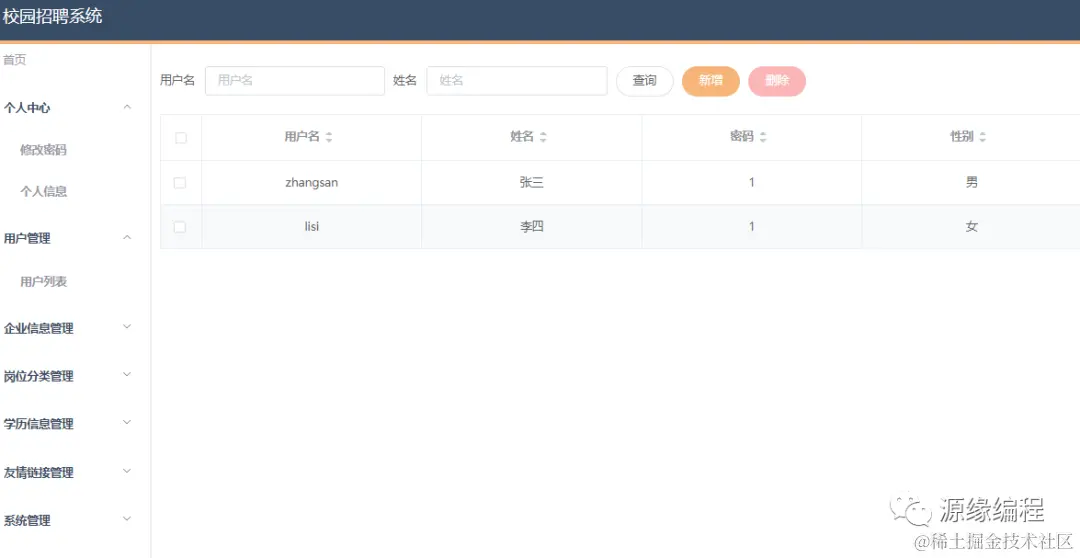The image size is (1080, 558).
Task: Select the 企业信息管理 menu label
Action: click(x=39, y=329)
